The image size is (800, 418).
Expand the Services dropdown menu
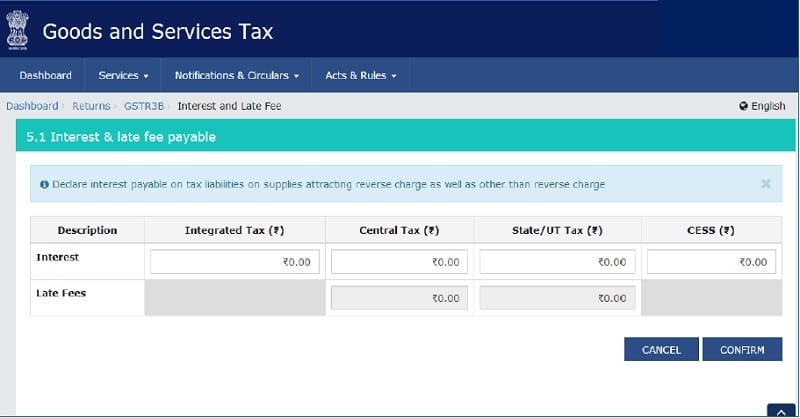123,75
